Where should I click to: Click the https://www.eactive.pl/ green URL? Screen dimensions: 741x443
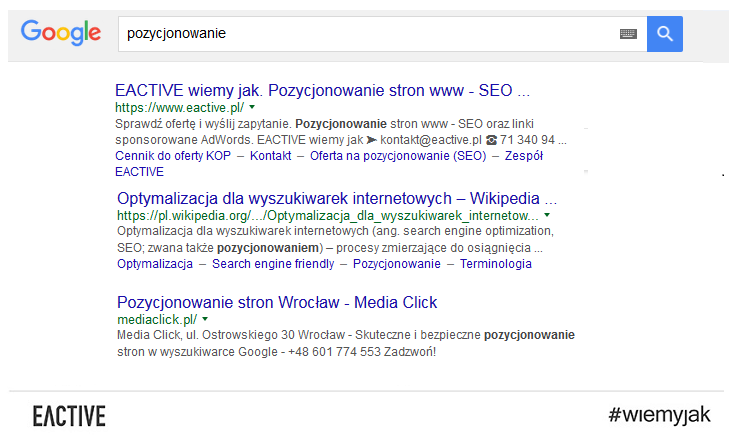(x=180, y=107)
